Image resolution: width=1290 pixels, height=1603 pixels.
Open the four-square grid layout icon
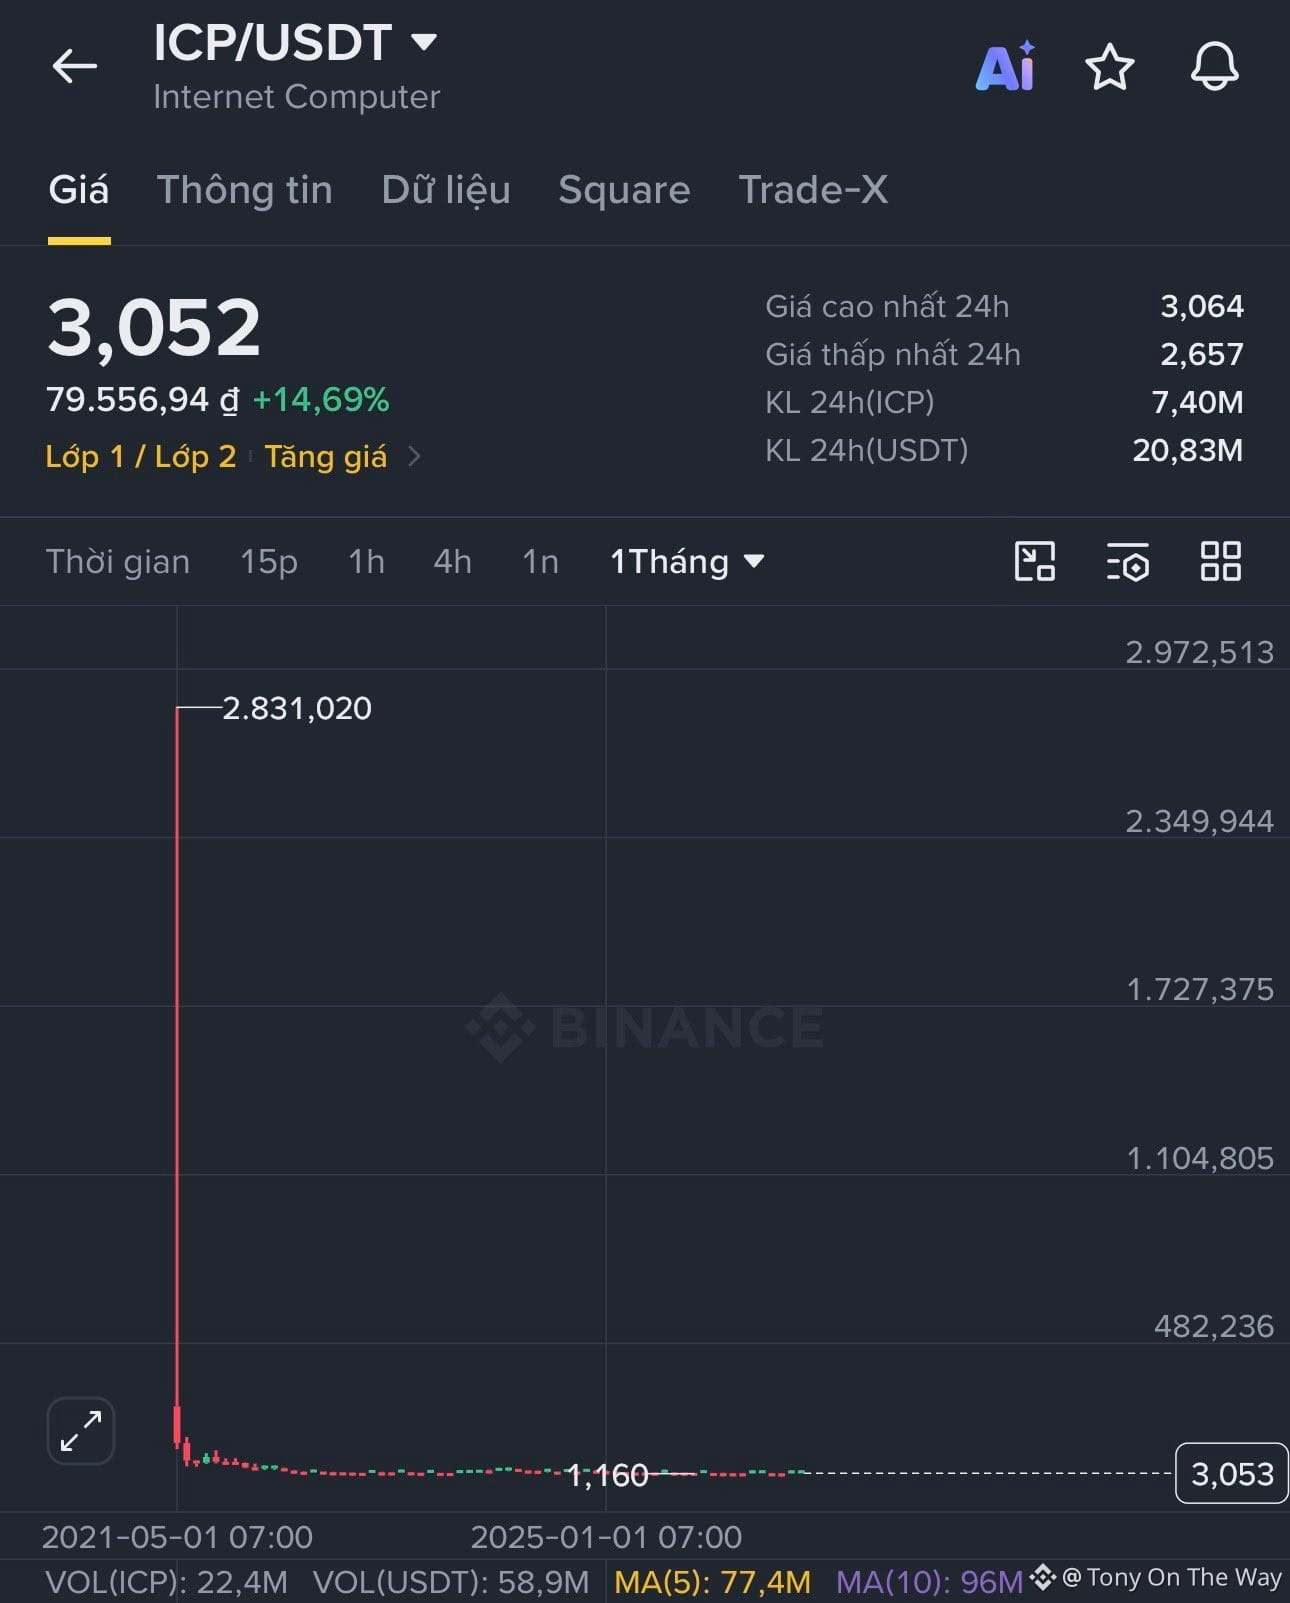pos(1220,561)
